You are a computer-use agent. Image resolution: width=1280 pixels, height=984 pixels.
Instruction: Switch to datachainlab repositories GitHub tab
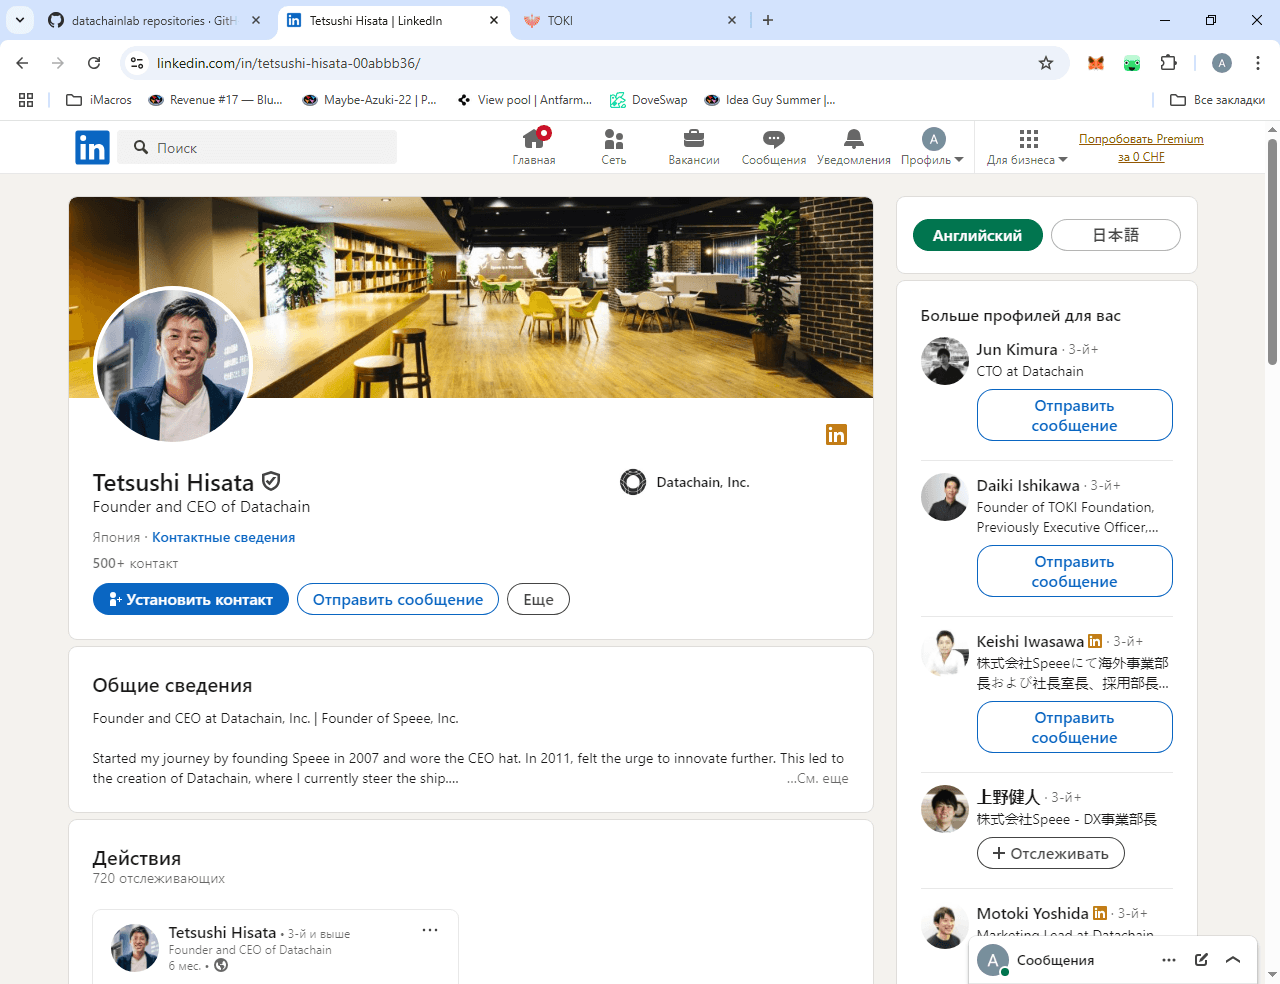pyautogui.click(x=155, y=20)
